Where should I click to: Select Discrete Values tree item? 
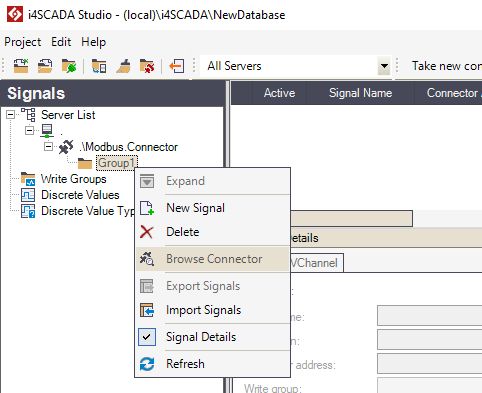click(80, 195)
